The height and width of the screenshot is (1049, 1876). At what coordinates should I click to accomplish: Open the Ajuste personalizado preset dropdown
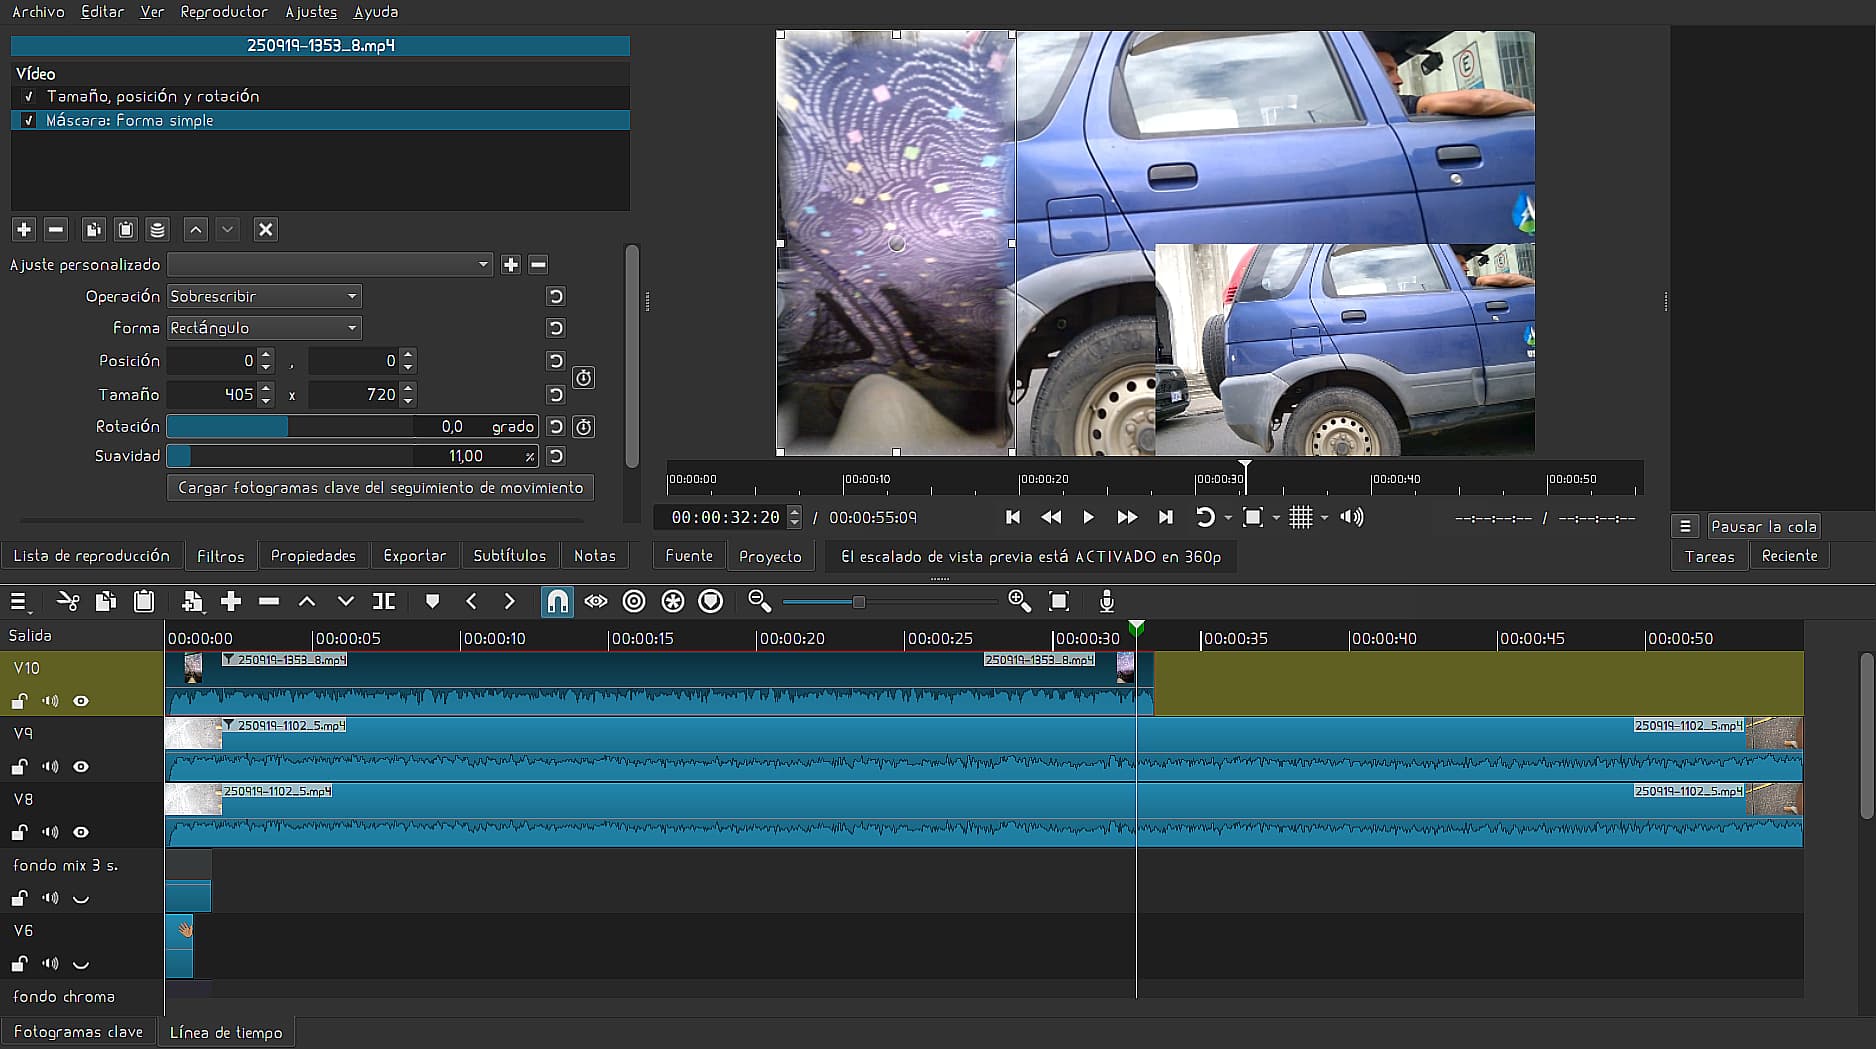(330, 265)
